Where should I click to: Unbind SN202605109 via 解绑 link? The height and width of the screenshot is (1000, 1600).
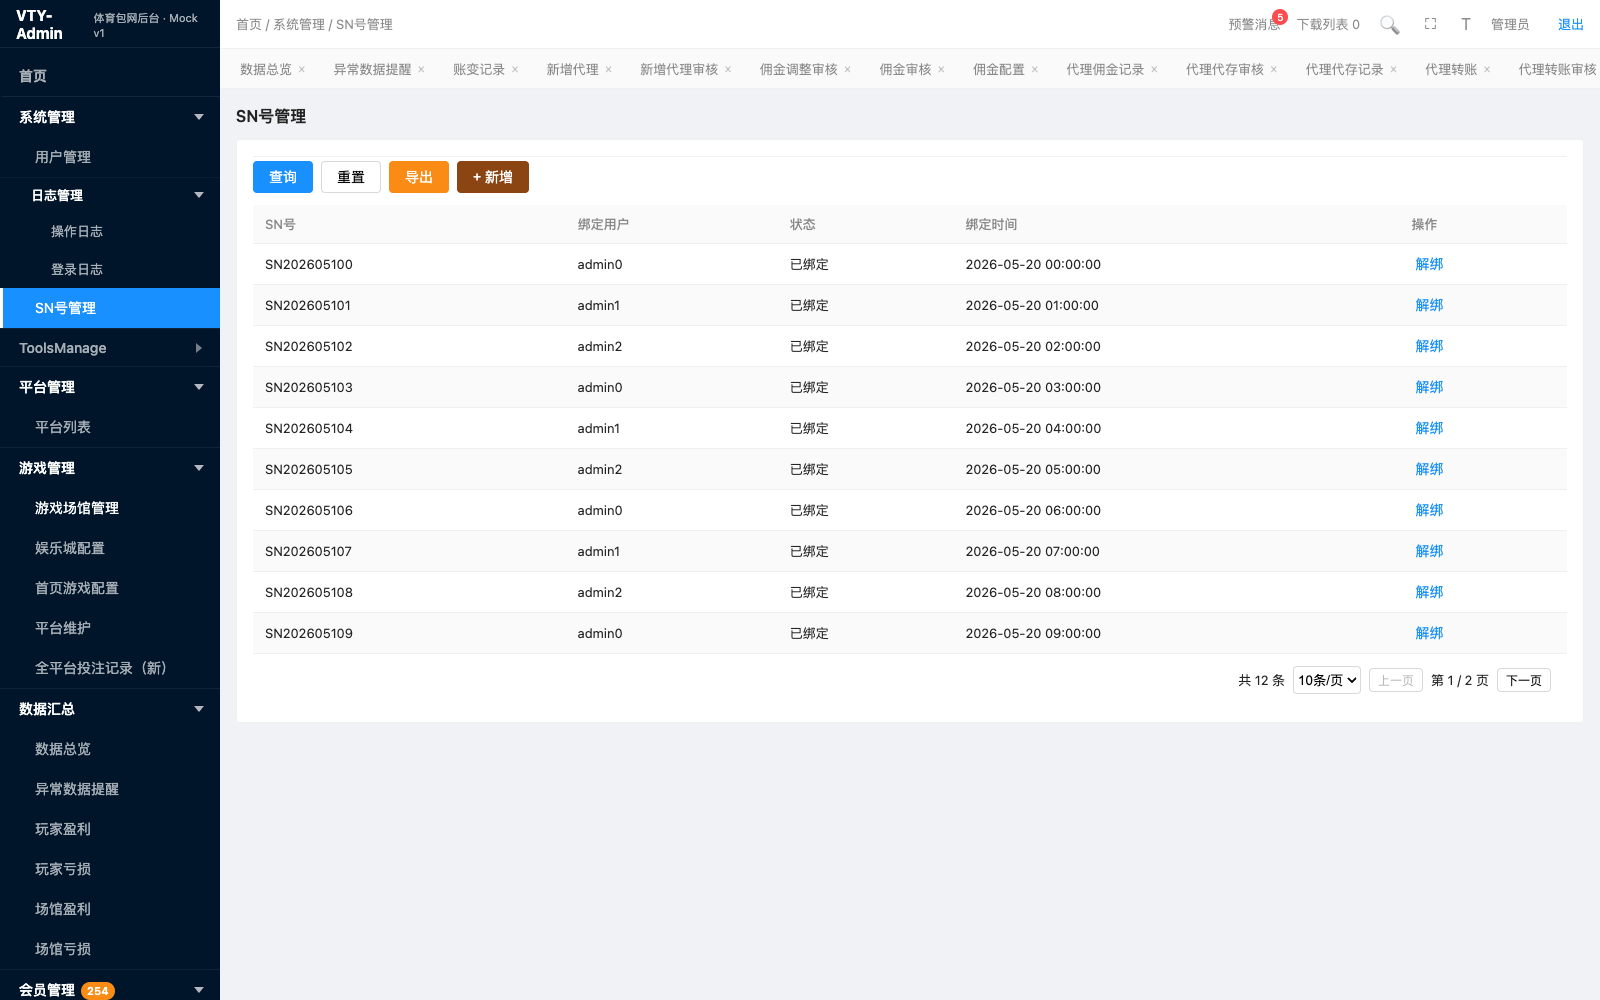1429,633
